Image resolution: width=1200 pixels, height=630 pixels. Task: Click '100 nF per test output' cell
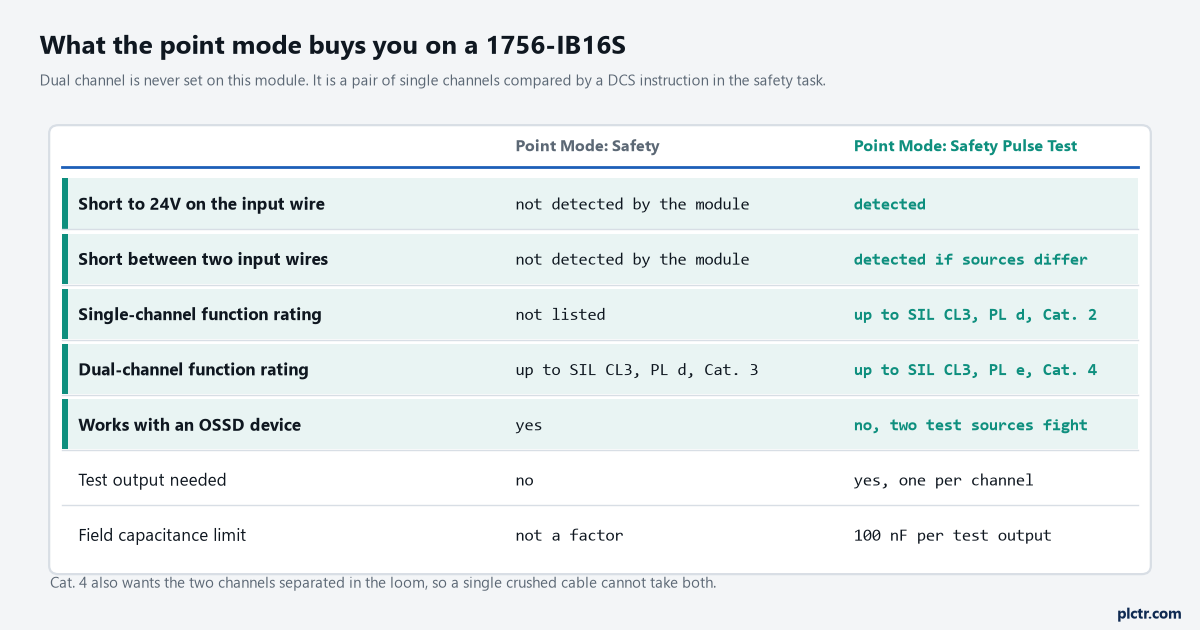pos(952,535)
